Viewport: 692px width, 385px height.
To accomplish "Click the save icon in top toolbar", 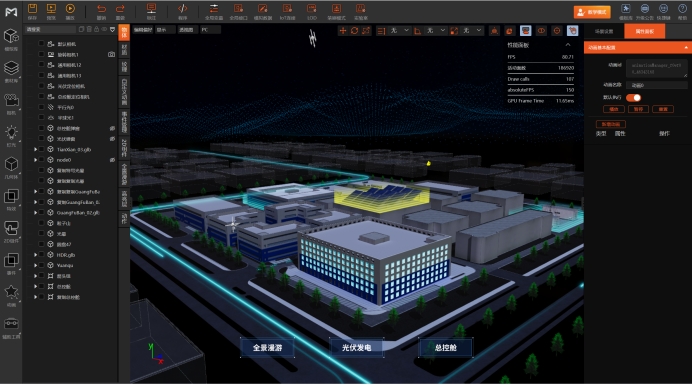I will [32, 8].
